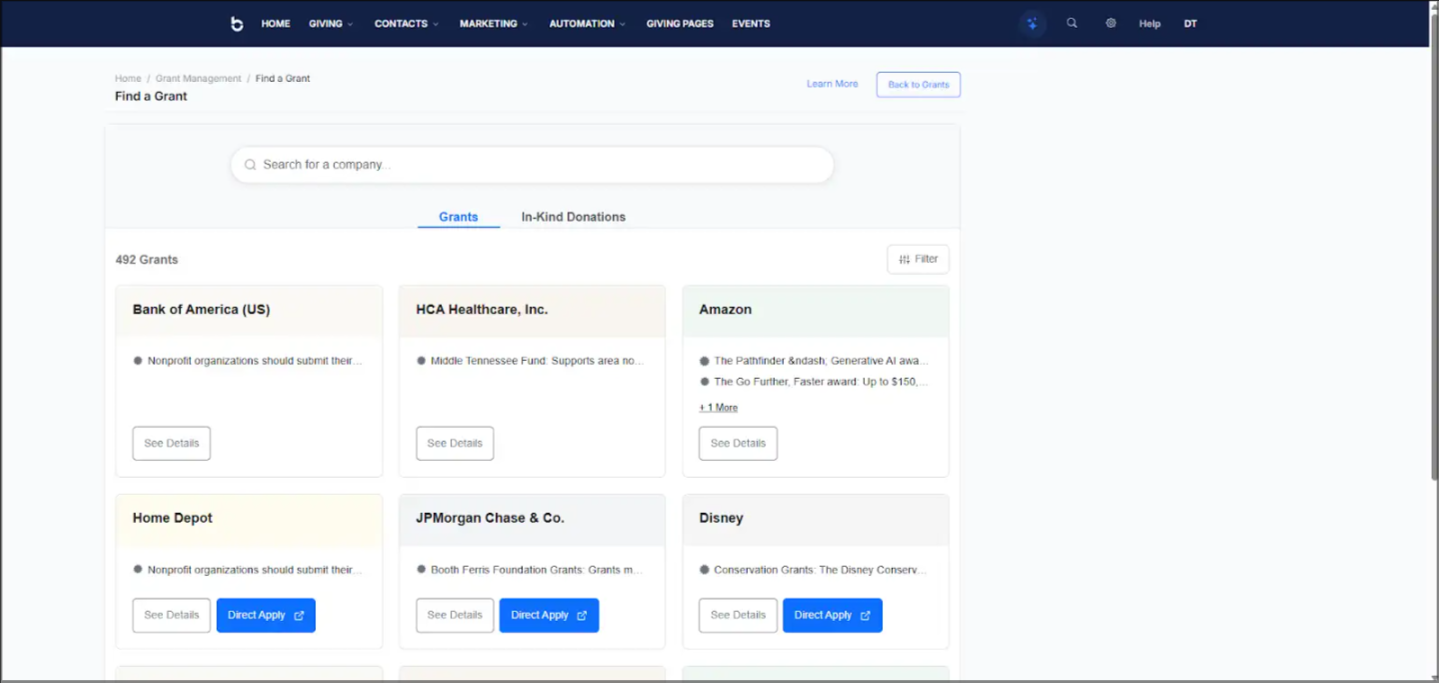Open the settings gear icon

coord(1111,23)
